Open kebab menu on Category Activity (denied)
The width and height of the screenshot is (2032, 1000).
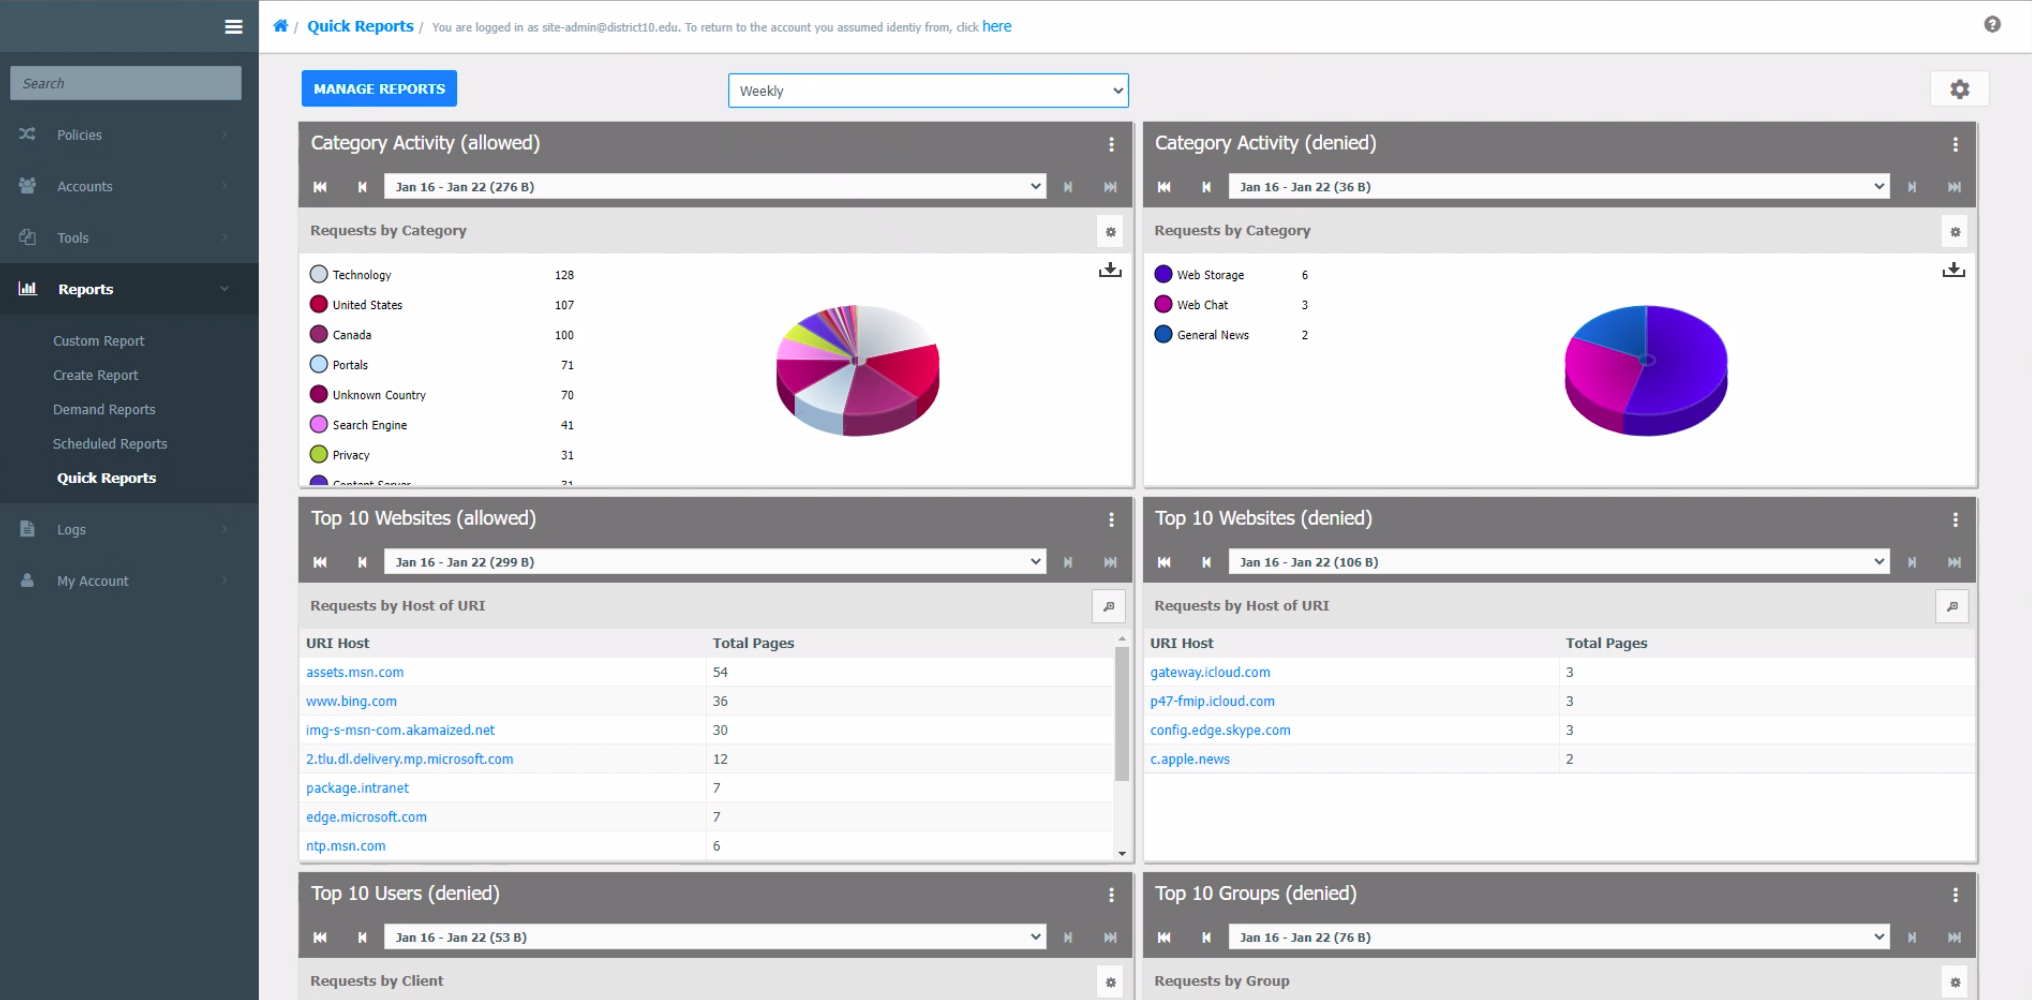[x=1955, y=144]
